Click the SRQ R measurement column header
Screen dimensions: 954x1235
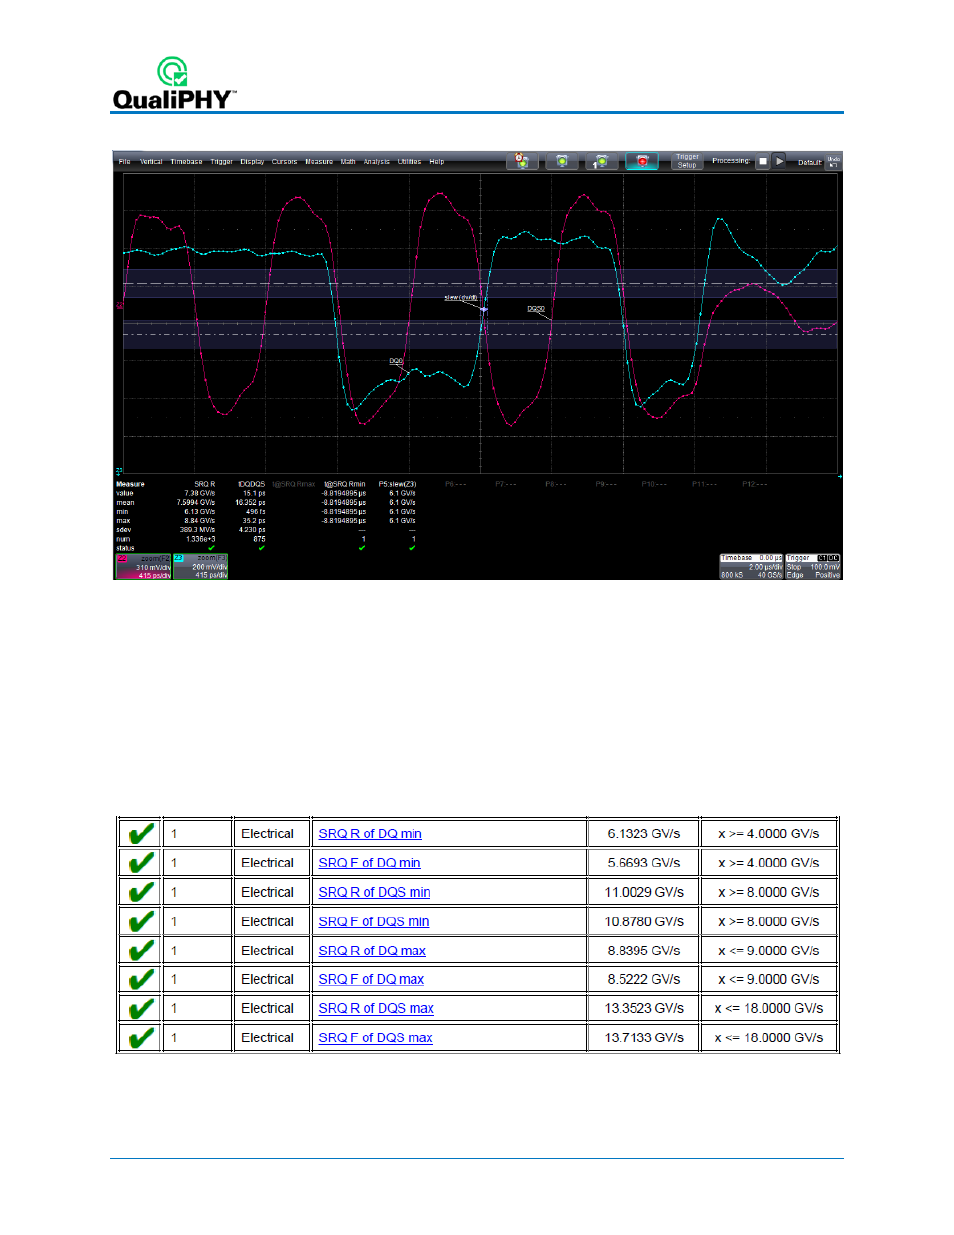tap(205, 484)
